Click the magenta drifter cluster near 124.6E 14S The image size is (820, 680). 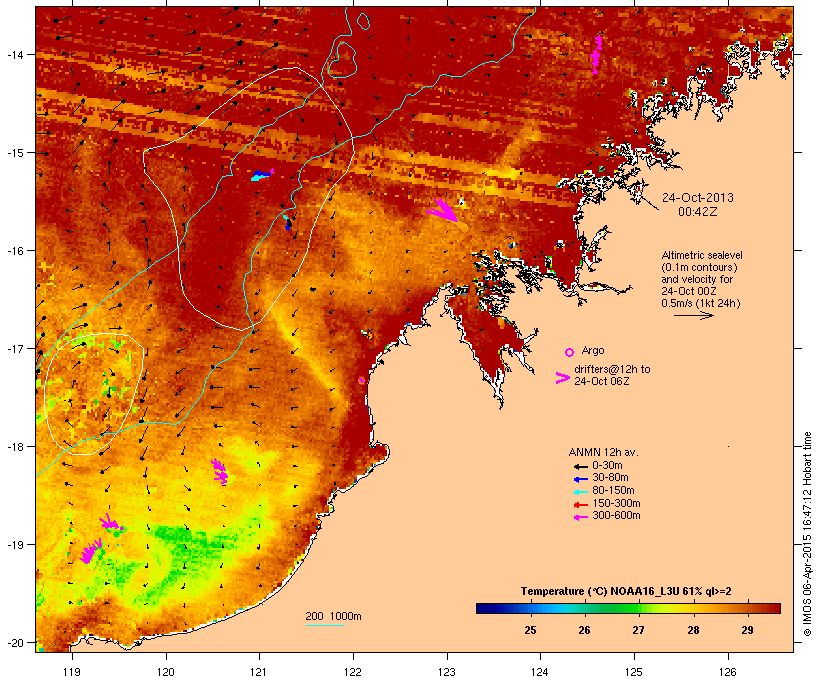coord(597,54)
